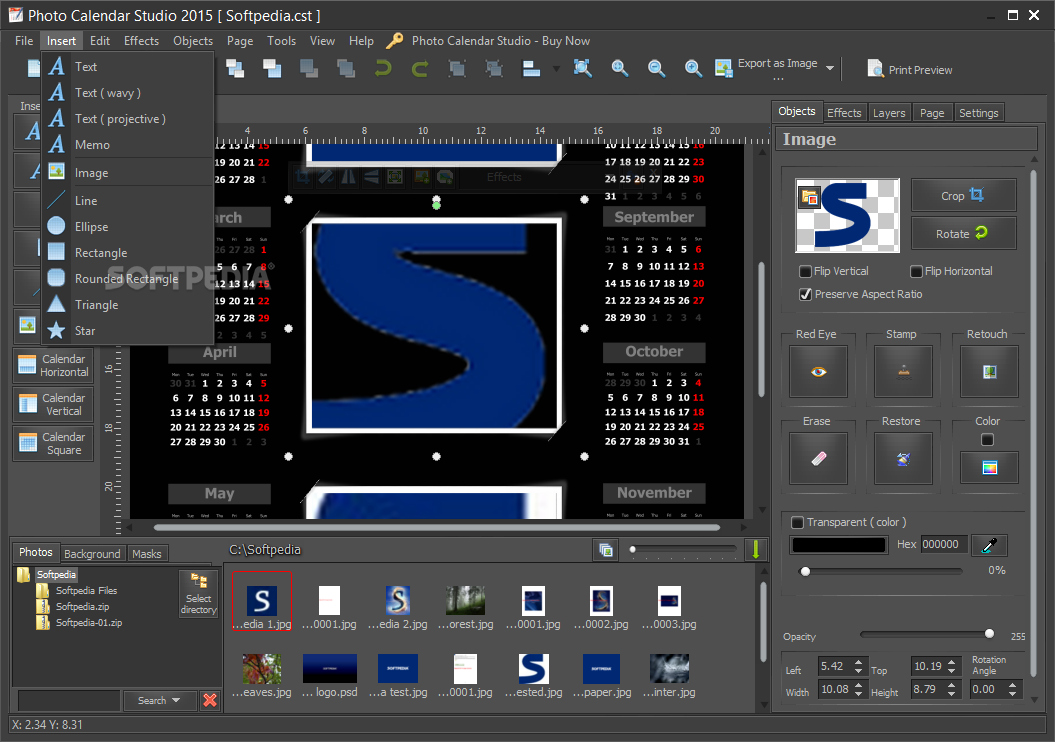The image size is (1055, 742).
Task: Open the Effects menu in menu bar
Action: (141, 40)
